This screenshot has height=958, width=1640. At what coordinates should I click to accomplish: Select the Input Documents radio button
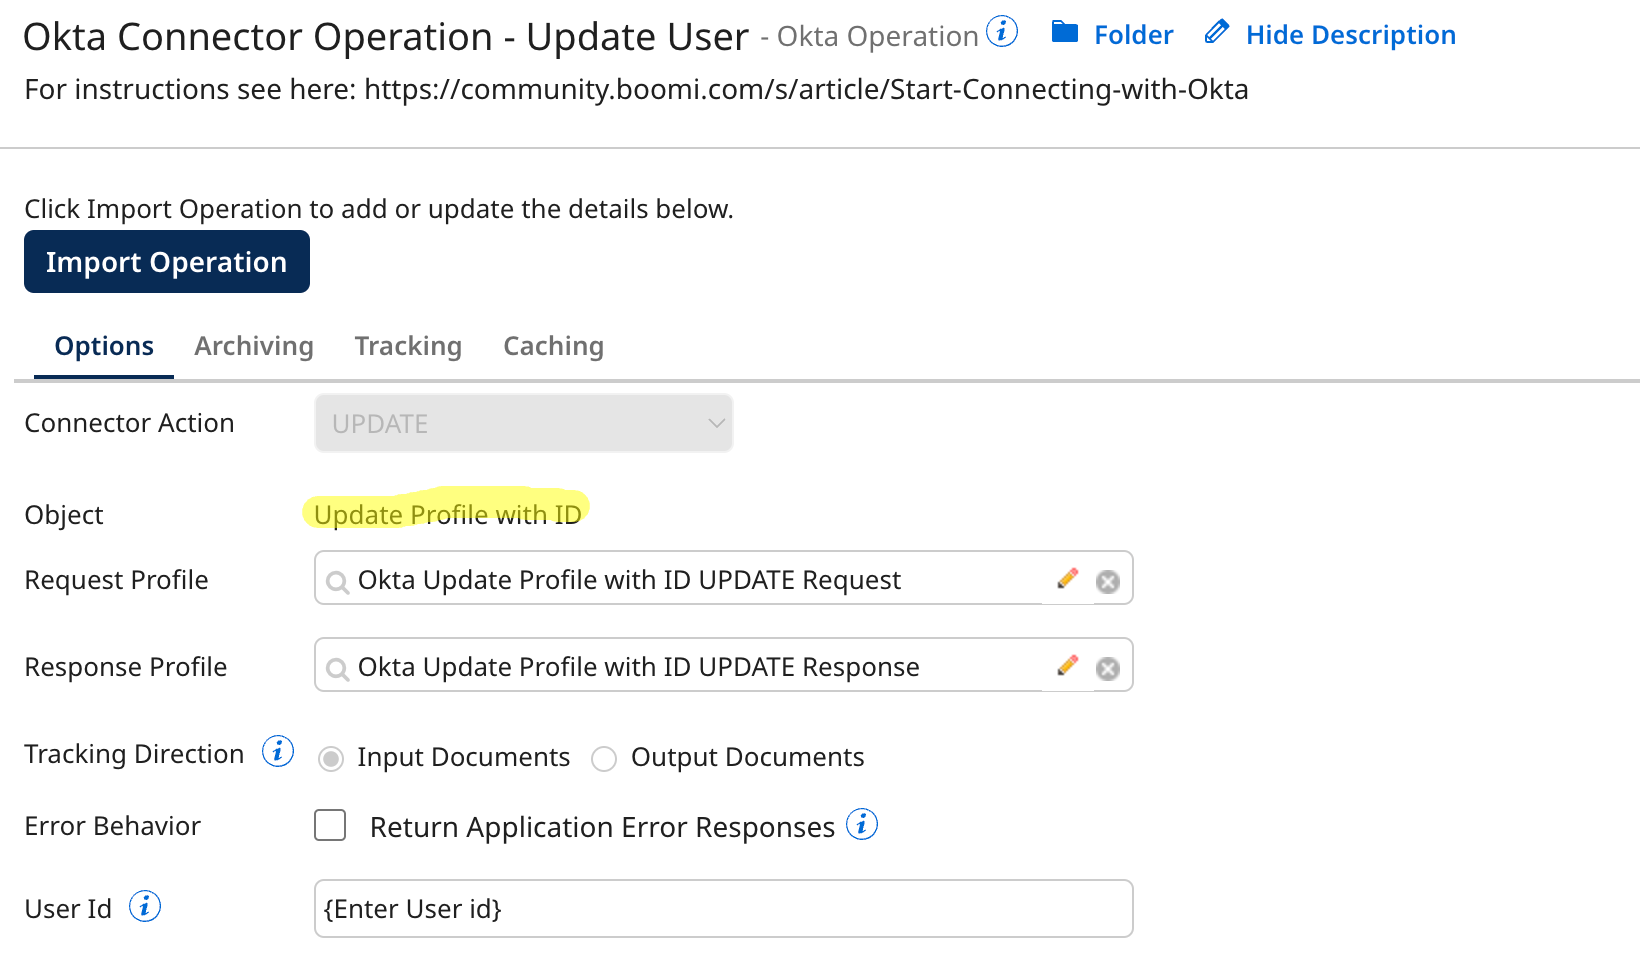[330, 758]
